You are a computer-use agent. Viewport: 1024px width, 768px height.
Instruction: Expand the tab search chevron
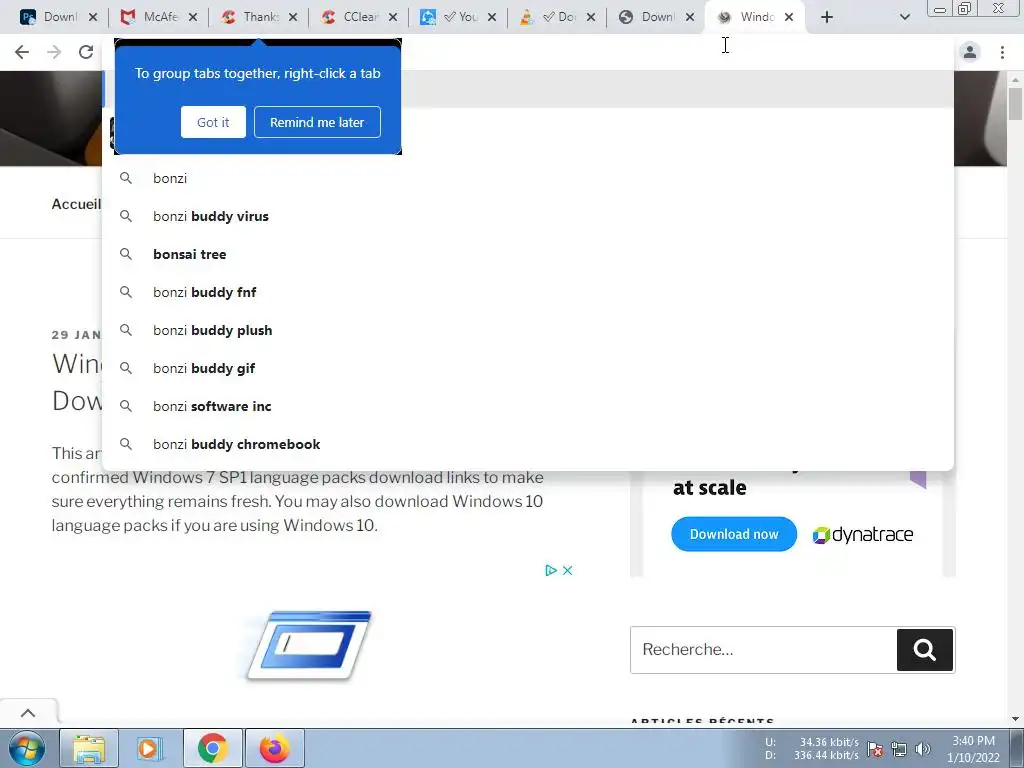(x=904, y=18)
